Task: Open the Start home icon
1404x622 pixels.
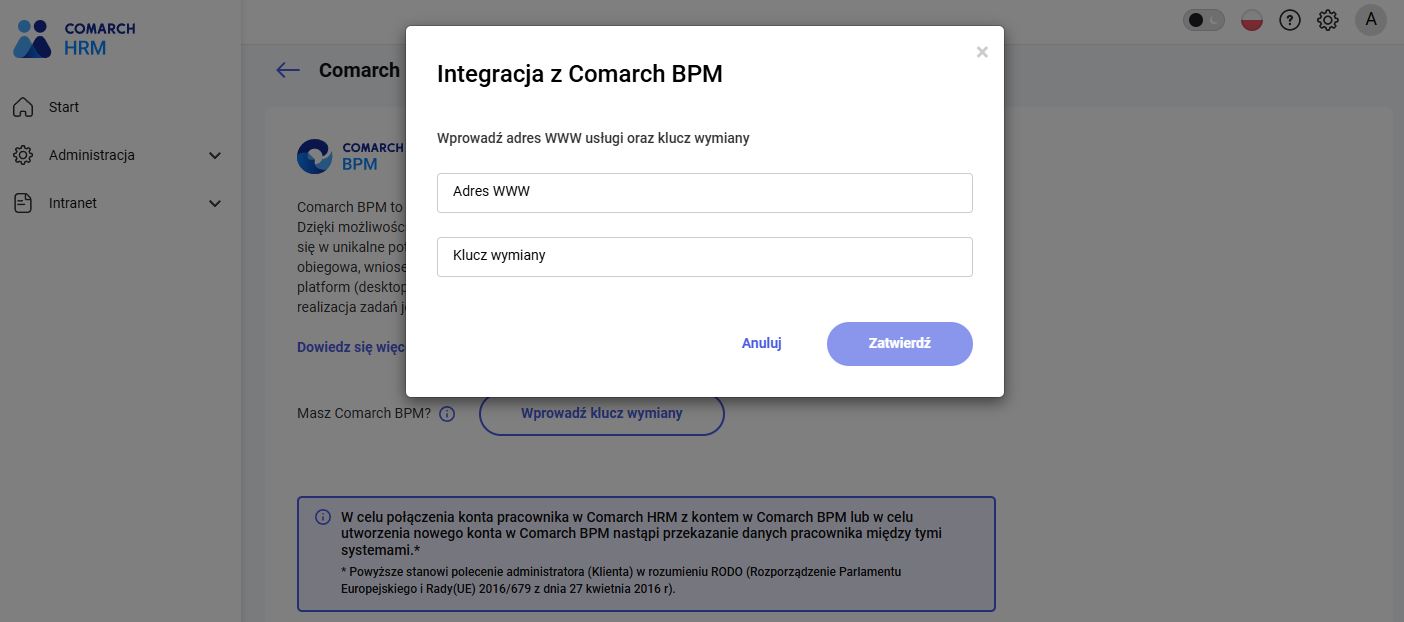Action: pyautogui.click(x=23, y=107)
